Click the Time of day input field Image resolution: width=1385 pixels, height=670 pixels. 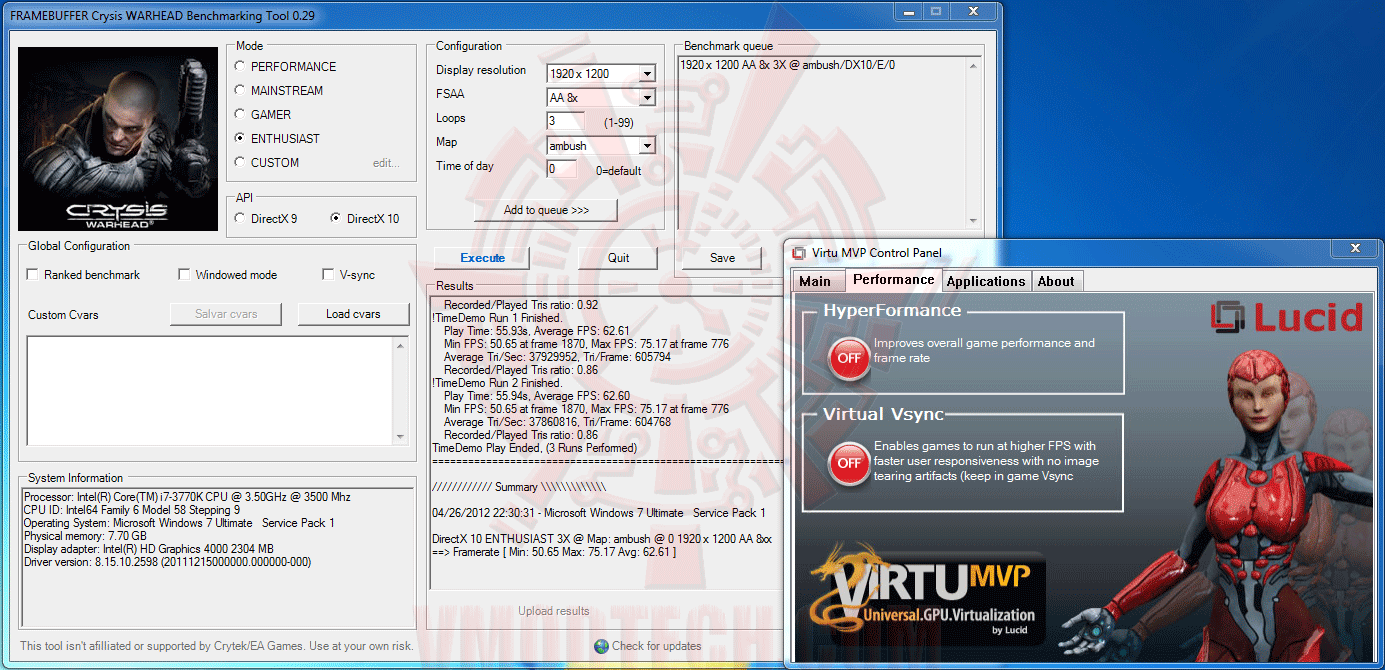pyautogui.click(x=562, y=169)
